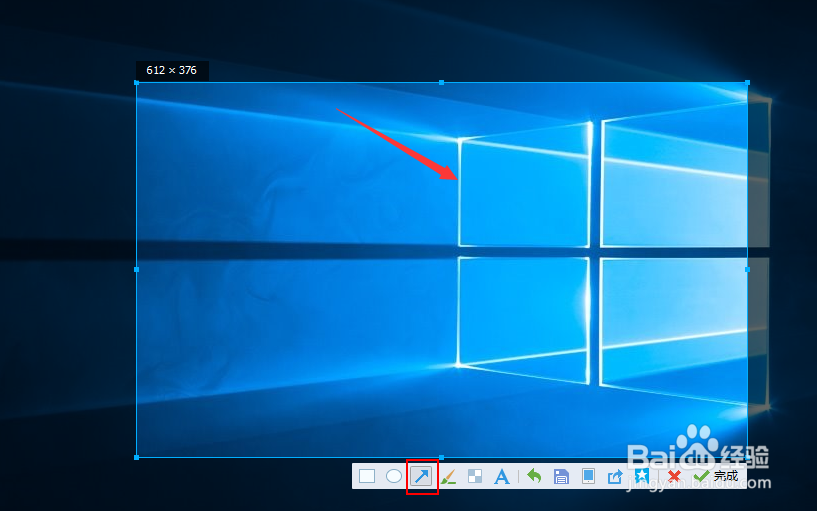Viewport: 817px width, 511px height.
Task: Save the screenshot with floppy icon
Action: click(x=561, y=476)
